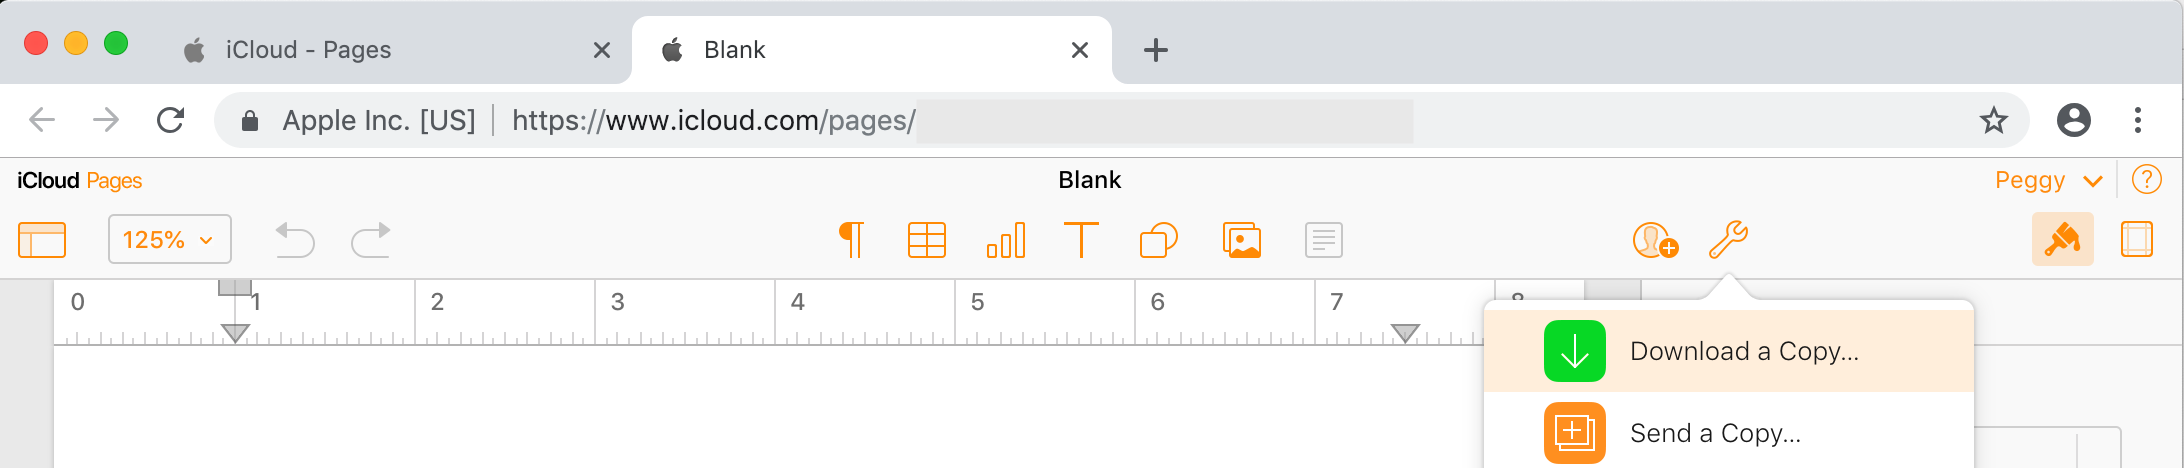Open the help question mark button

click(x=2146, y=180)
